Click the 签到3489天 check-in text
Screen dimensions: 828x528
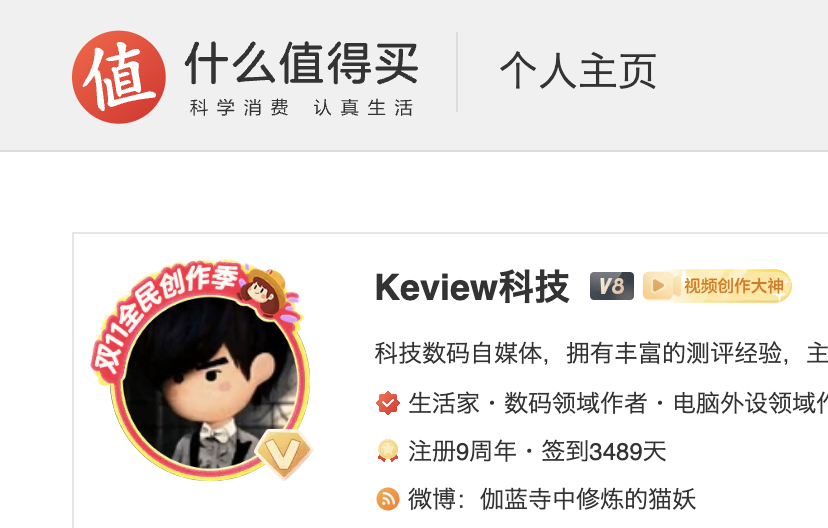coord(604,451)
